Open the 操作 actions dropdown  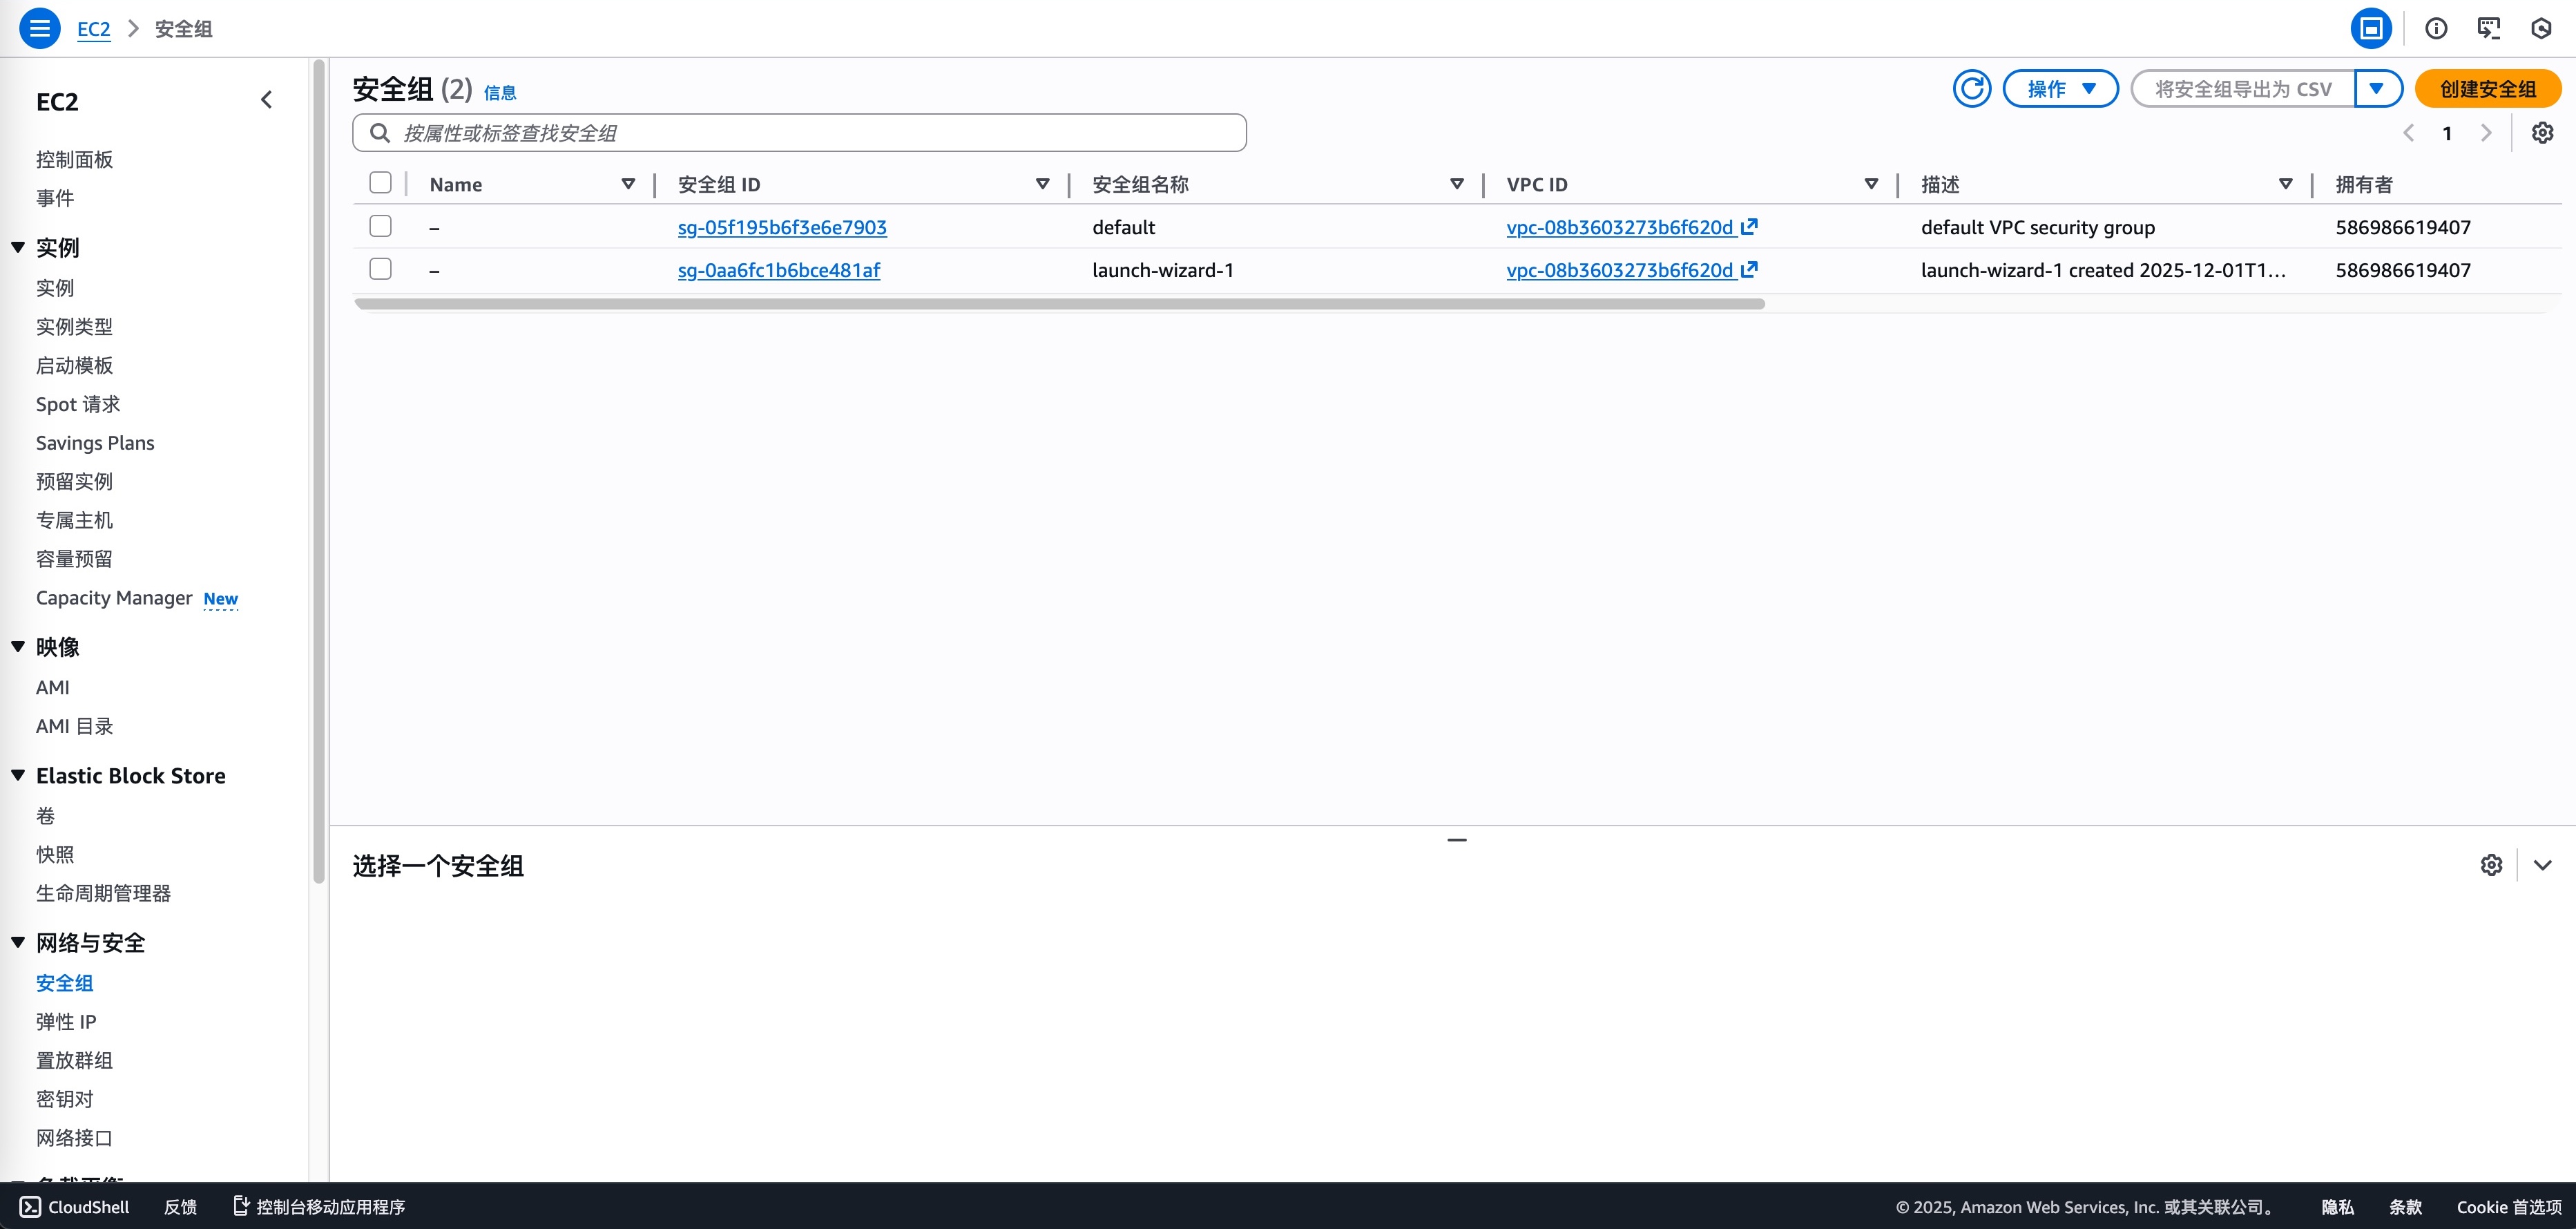click(2060, 89)
